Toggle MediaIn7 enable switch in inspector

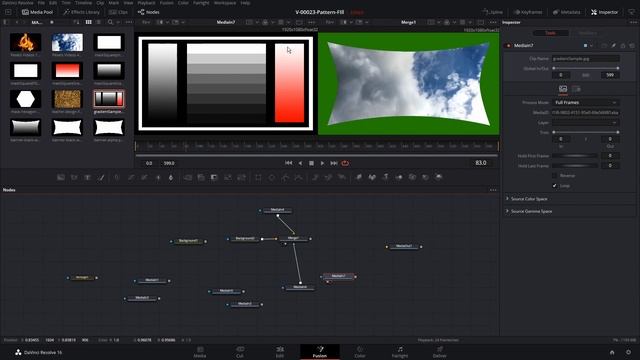508,46
